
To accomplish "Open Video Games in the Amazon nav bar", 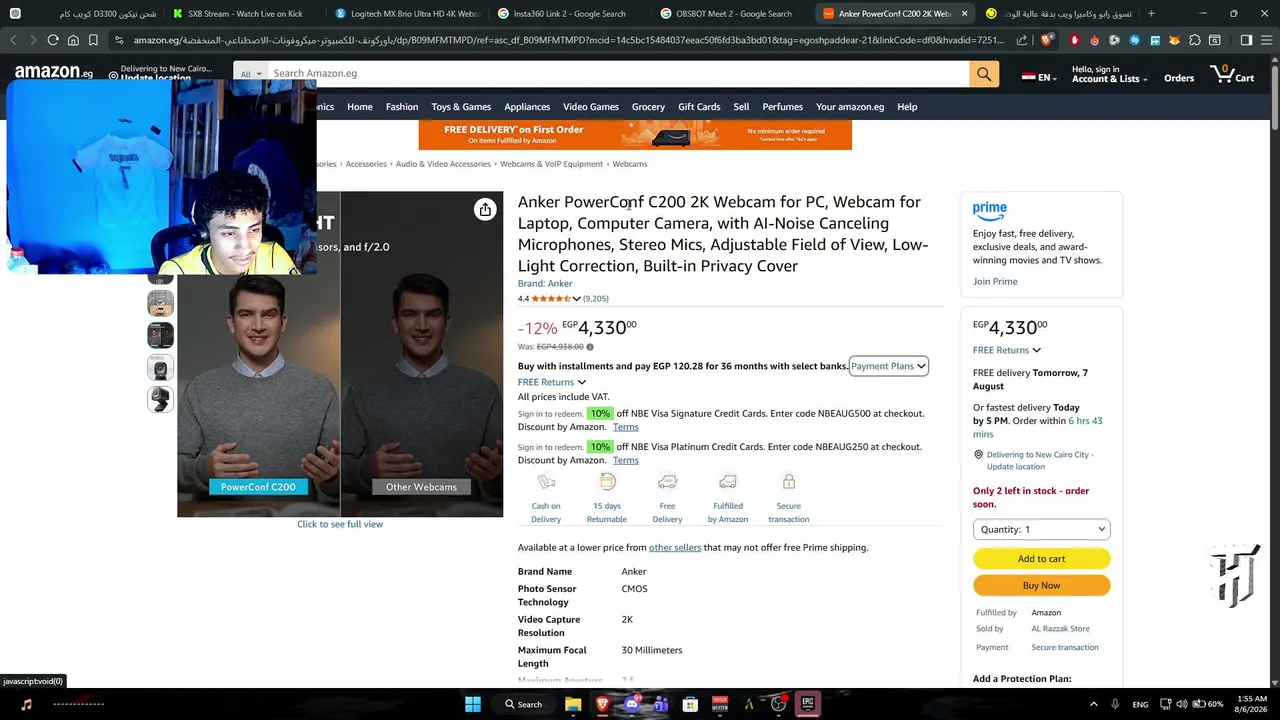I will point(590,107).
